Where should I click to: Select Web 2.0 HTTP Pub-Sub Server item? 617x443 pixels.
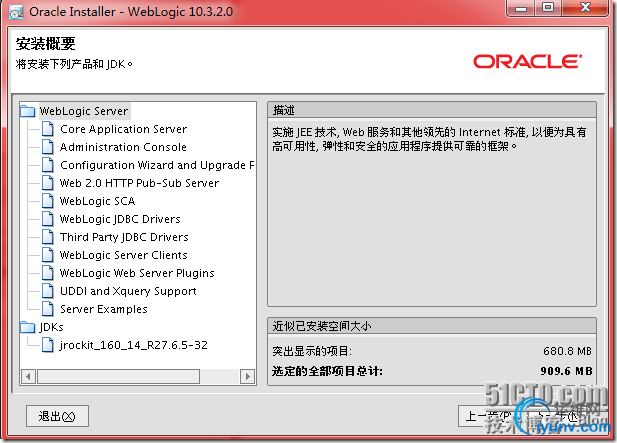[x=139, y=183]
